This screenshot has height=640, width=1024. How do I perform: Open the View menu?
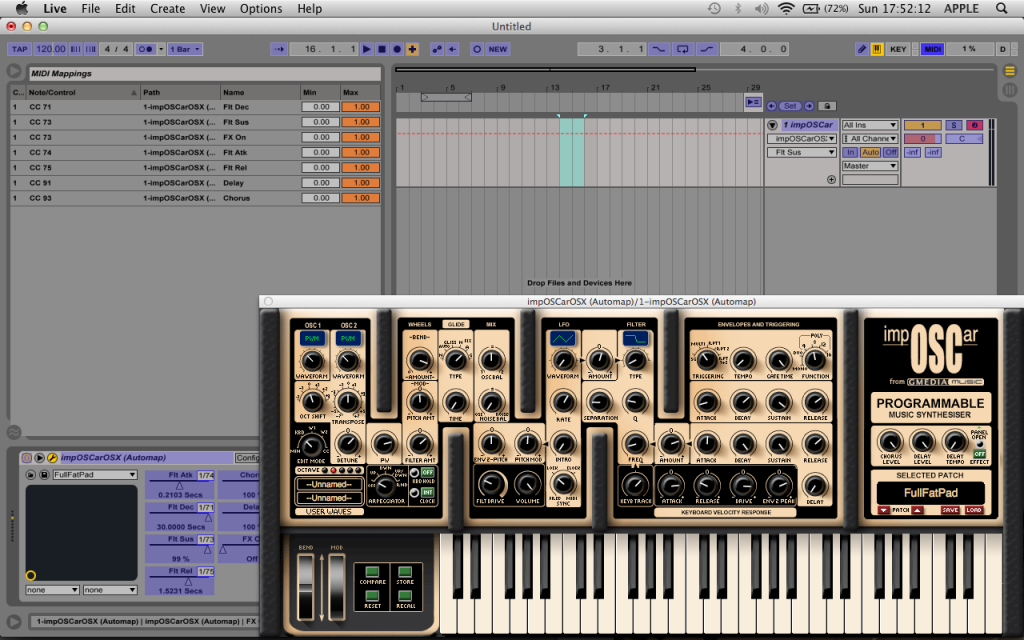pyautogui.click(x=212, y=8)
